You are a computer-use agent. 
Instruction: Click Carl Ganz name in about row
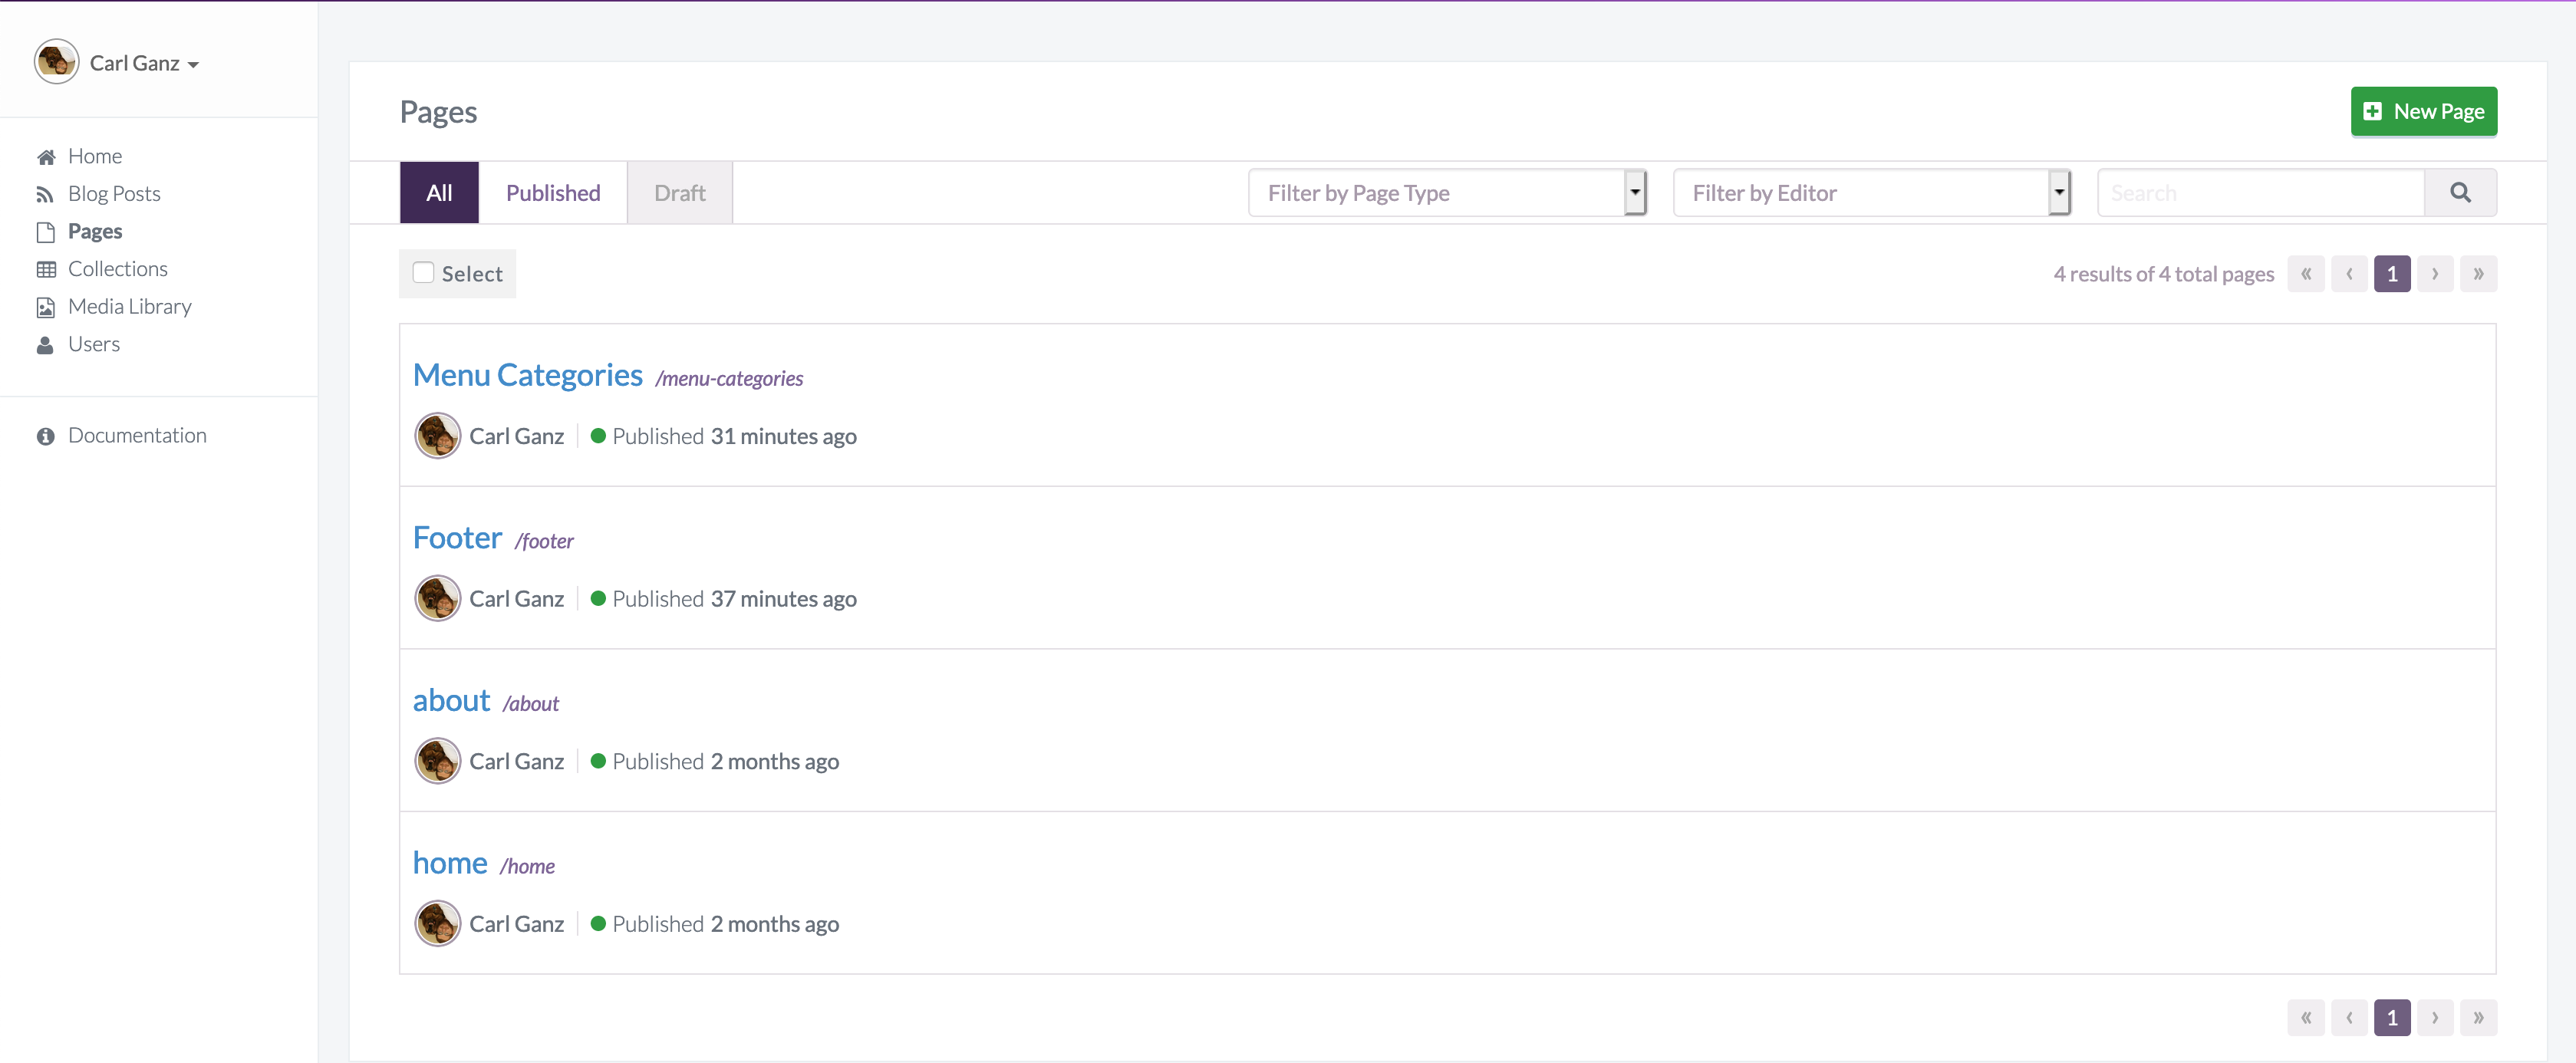(517, 762)
